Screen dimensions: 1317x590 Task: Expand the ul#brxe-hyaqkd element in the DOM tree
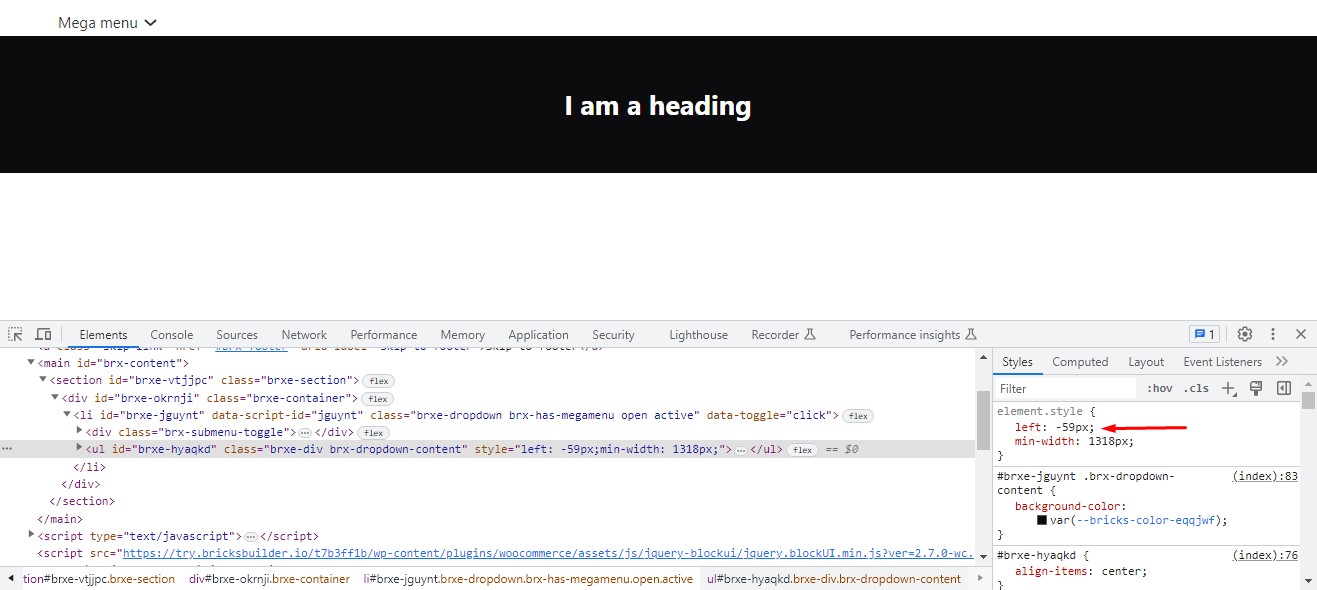click(x=78, y=449)
